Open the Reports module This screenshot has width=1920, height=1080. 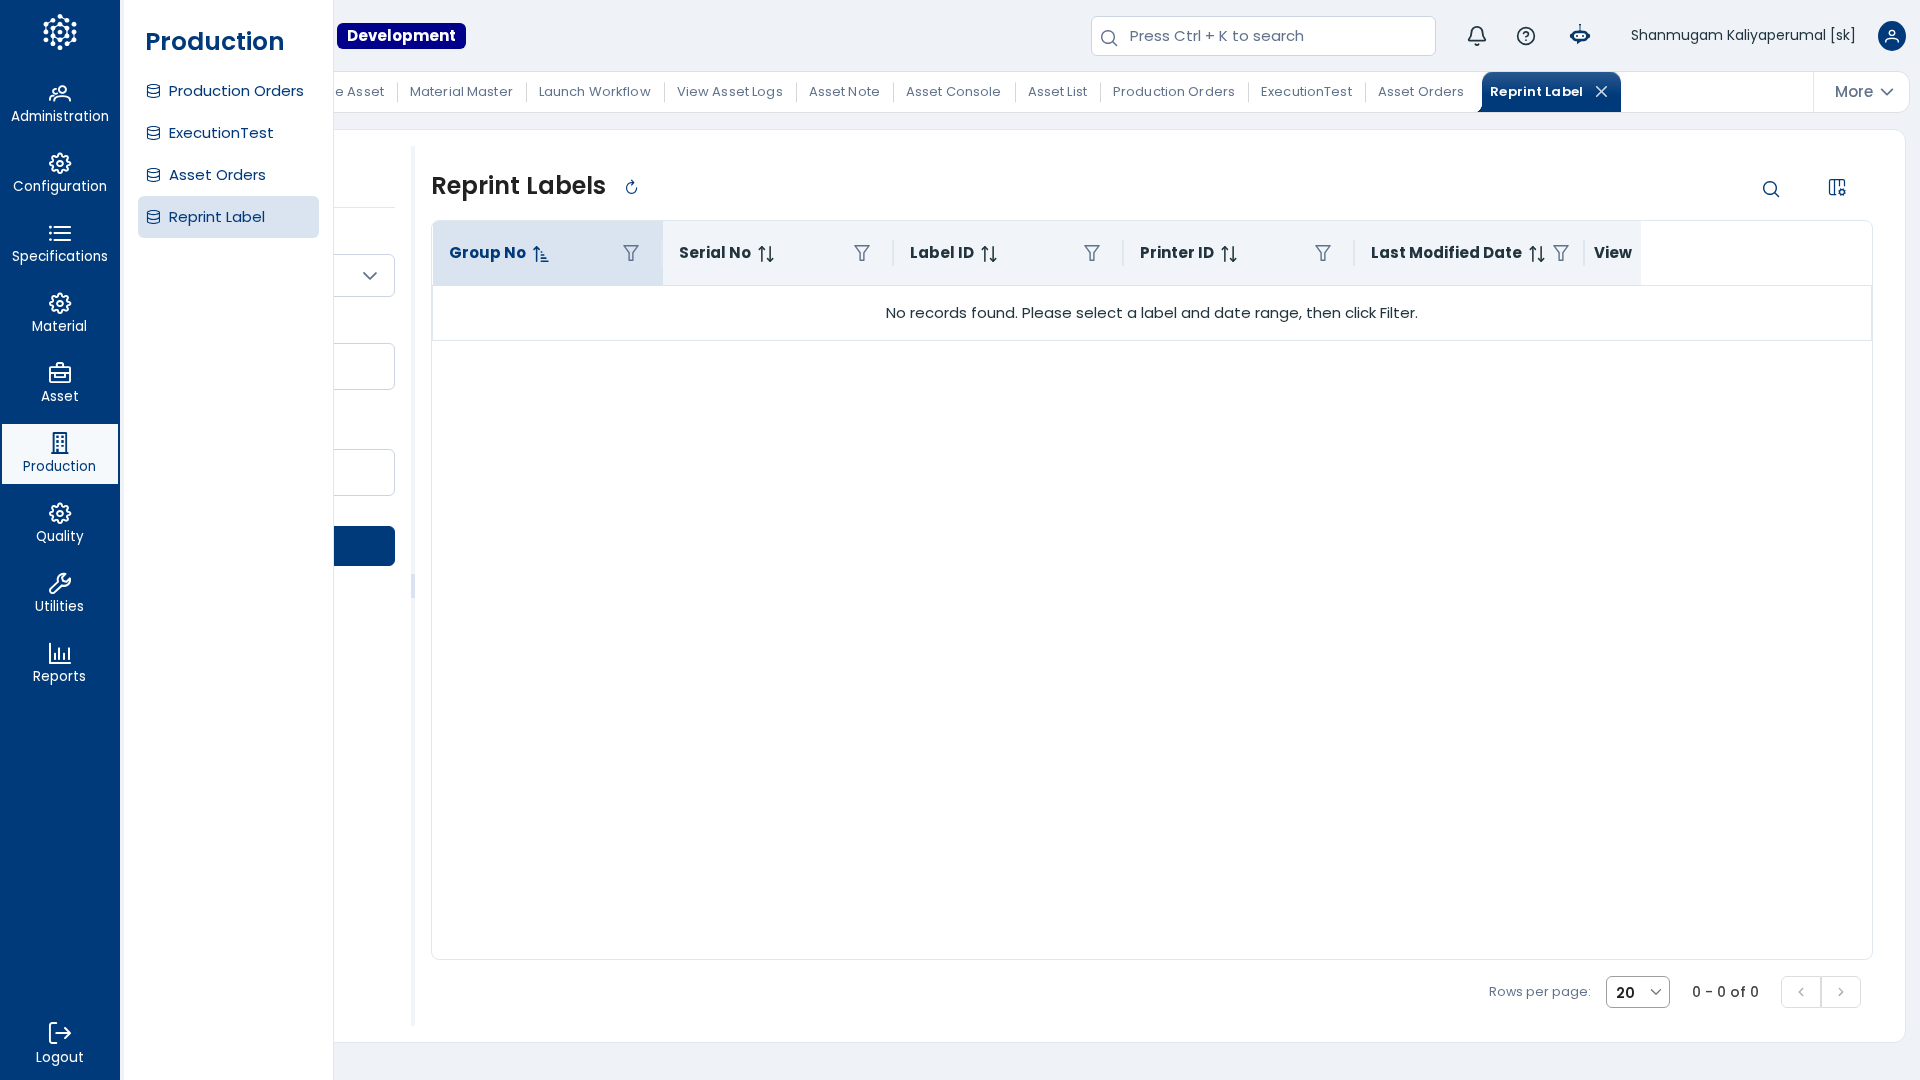60,664
